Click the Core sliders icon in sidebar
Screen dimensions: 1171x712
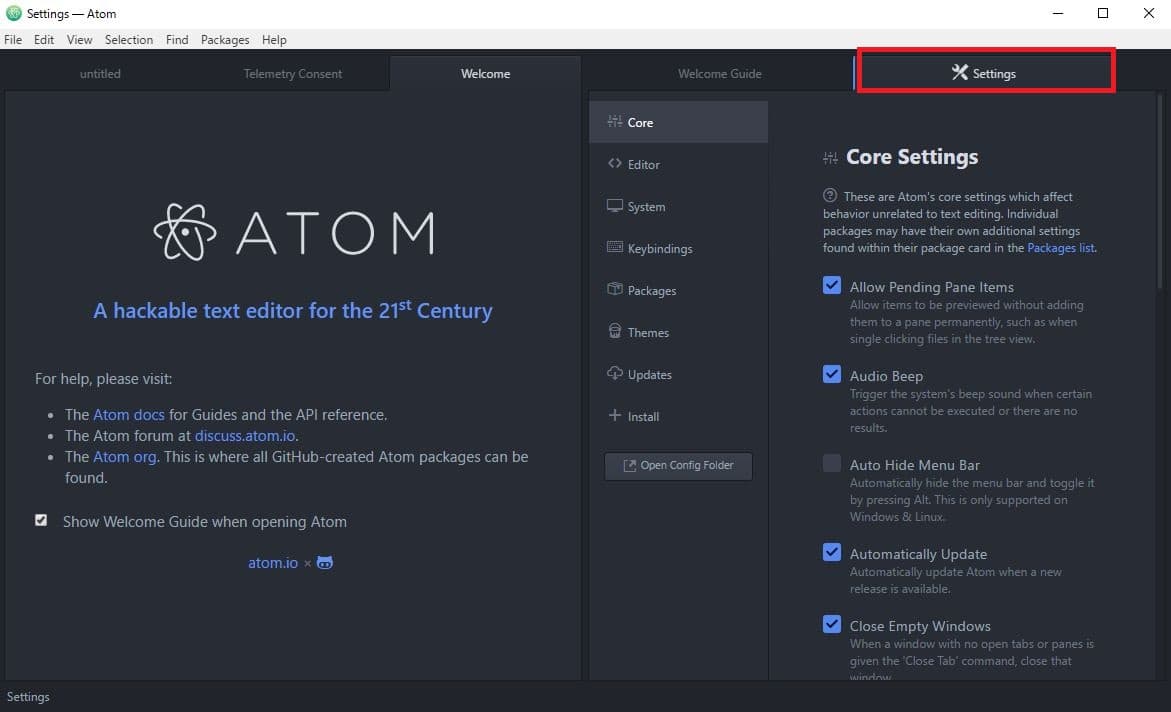tap(614, 122)
